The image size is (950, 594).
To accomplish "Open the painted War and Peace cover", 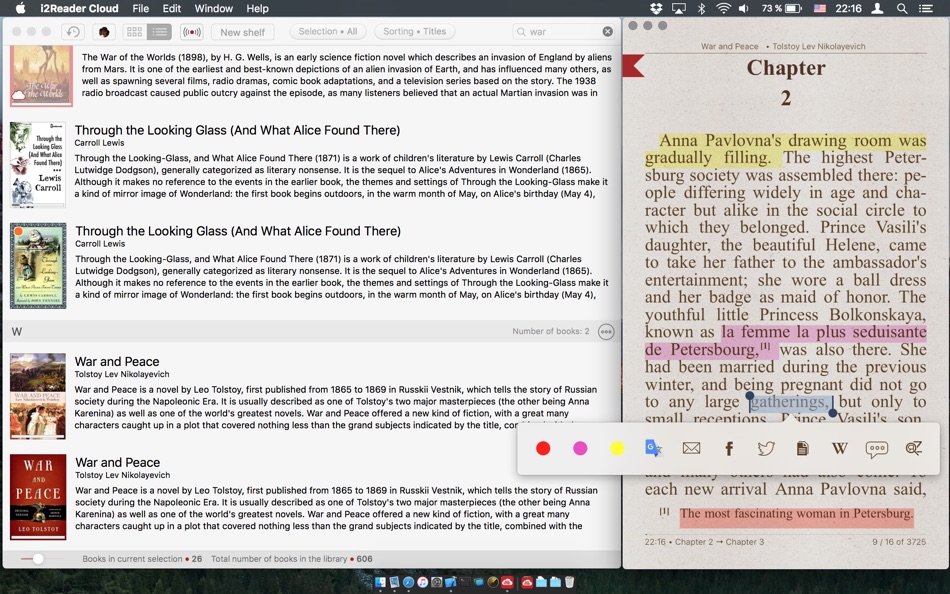I will 38,396.
